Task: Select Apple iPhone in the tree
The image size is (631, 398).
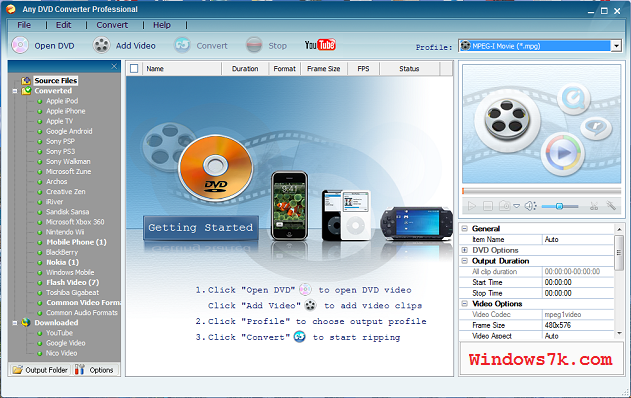Action: pyautogui.click(x=66, y=111)
